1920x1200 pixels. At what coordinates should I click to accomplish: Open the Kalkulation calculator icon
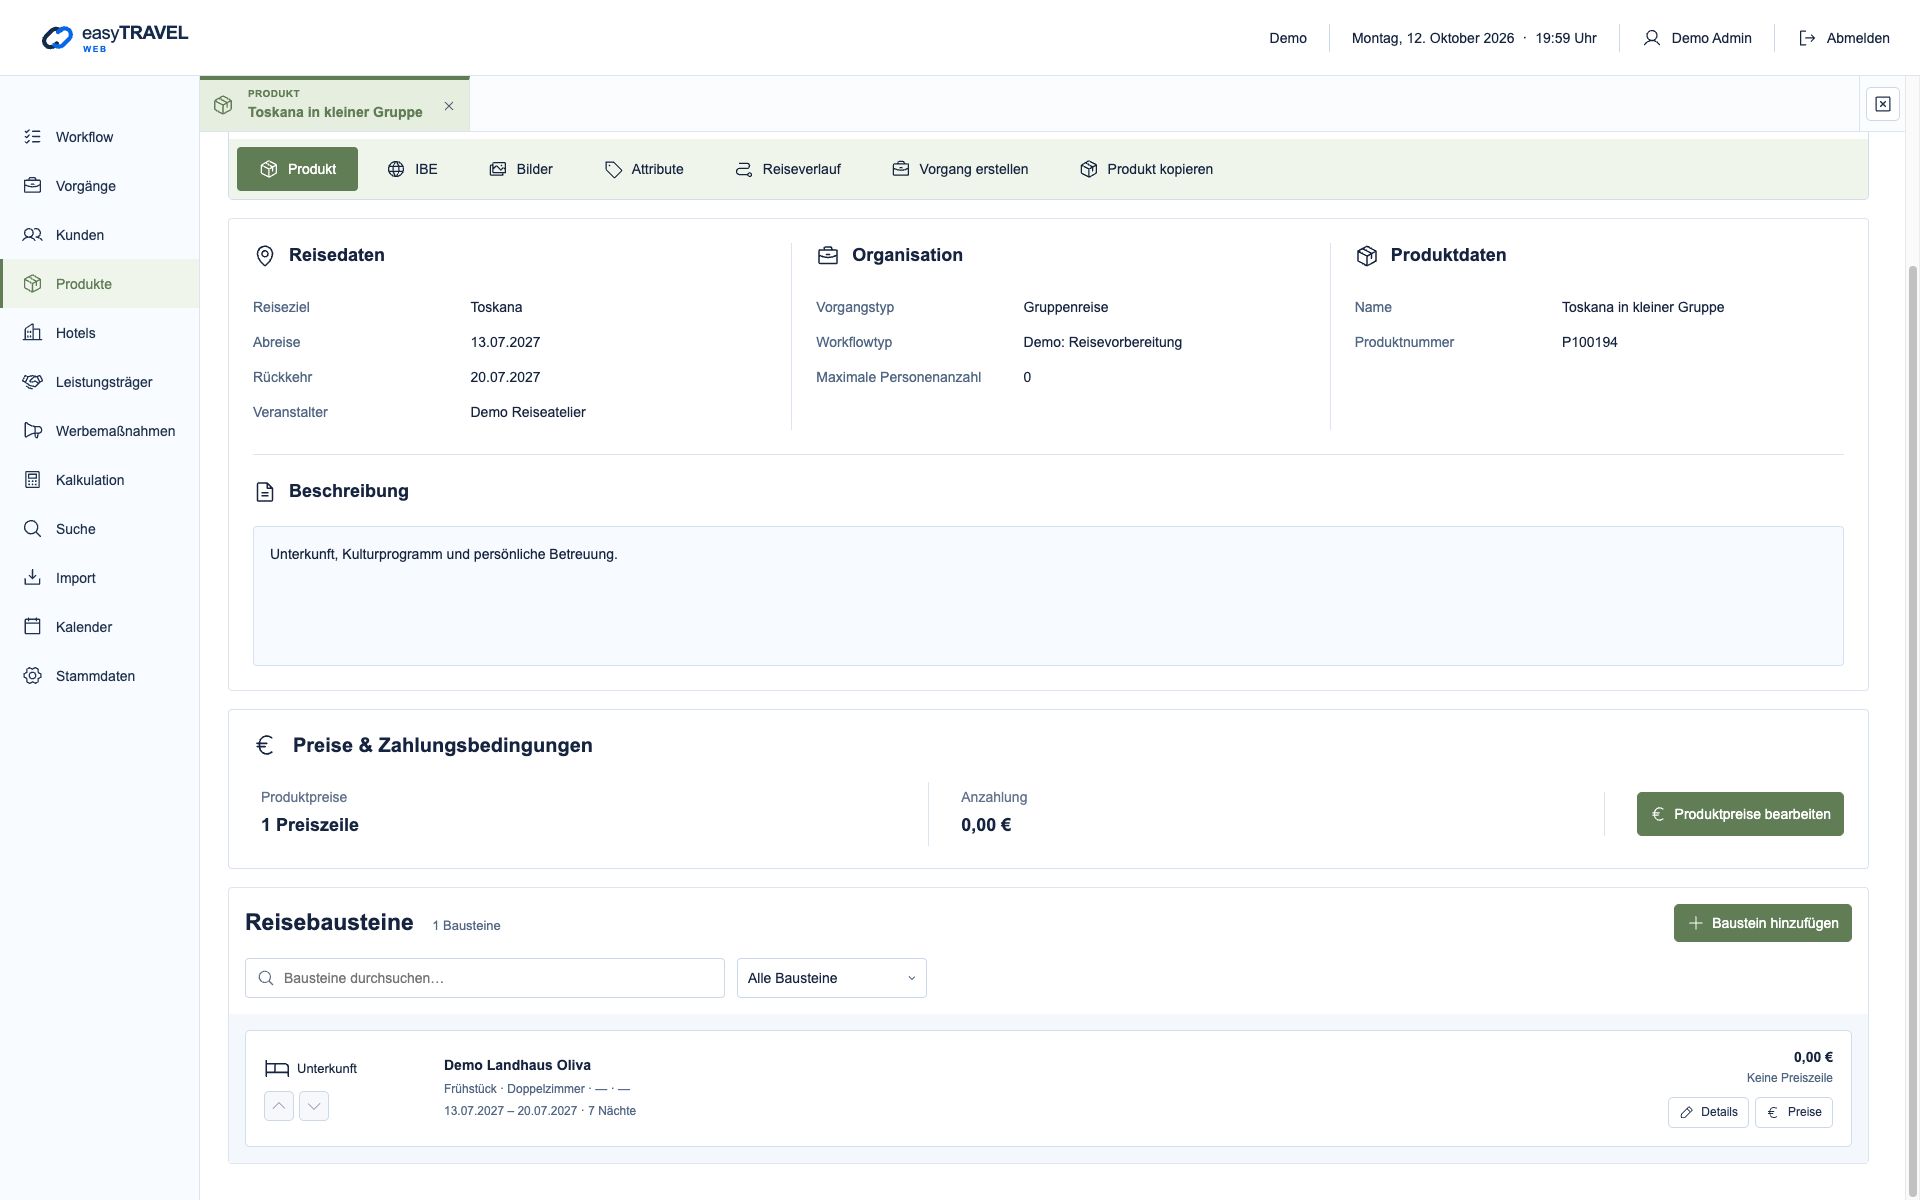tap(33, 480)
